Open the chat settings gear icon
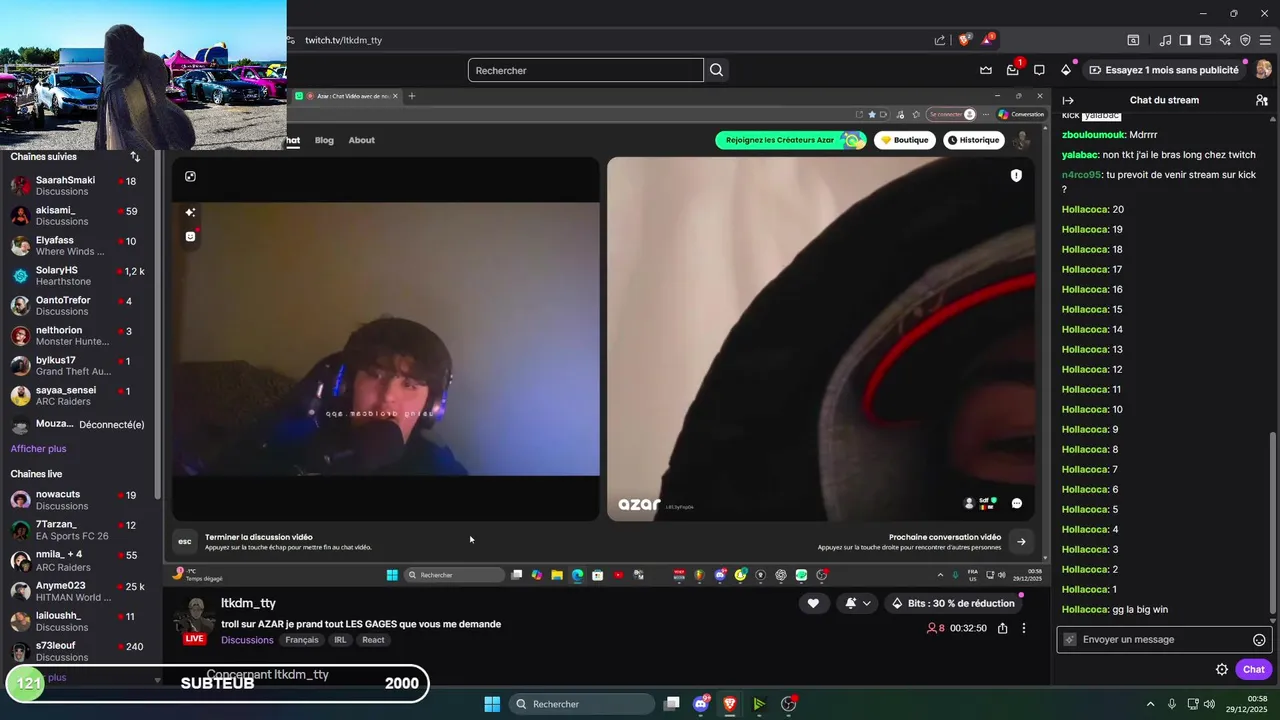The image size is (1280, 720). click(1222, 670)
